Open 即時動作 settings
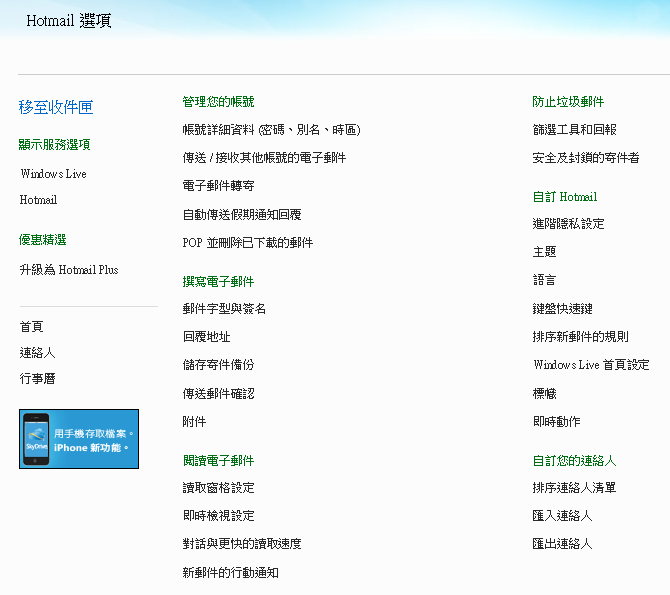 click(556, 421)
